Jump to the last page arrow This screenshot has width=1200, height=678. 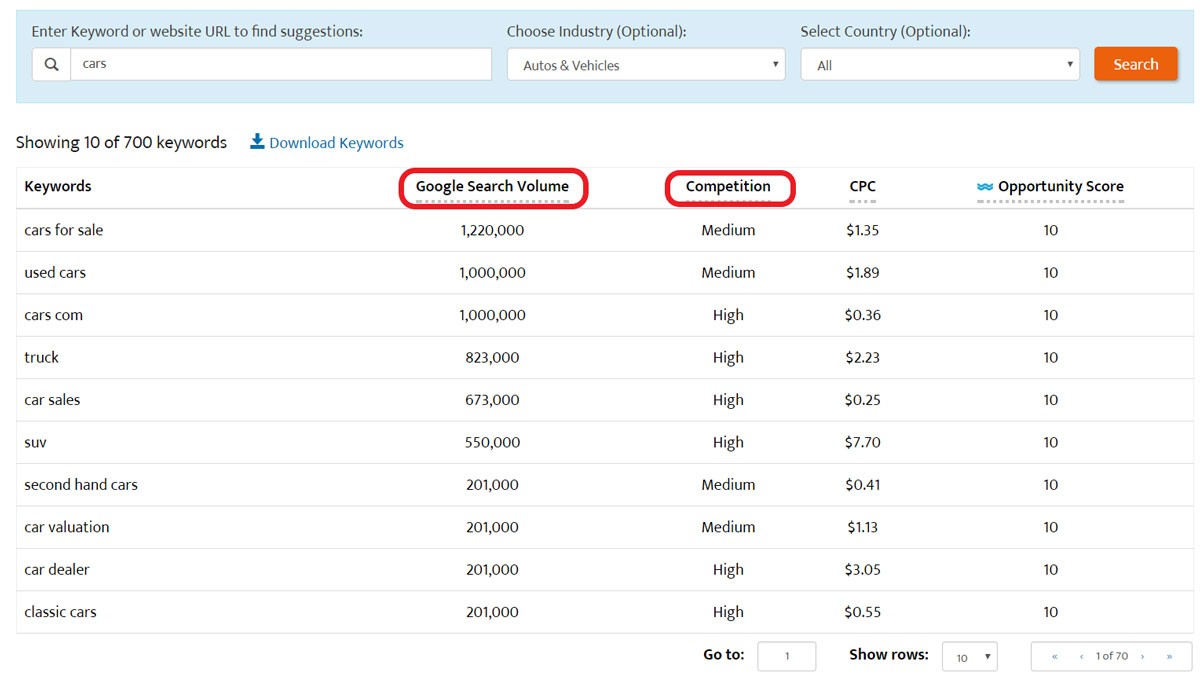click(x=1169, y=656)
